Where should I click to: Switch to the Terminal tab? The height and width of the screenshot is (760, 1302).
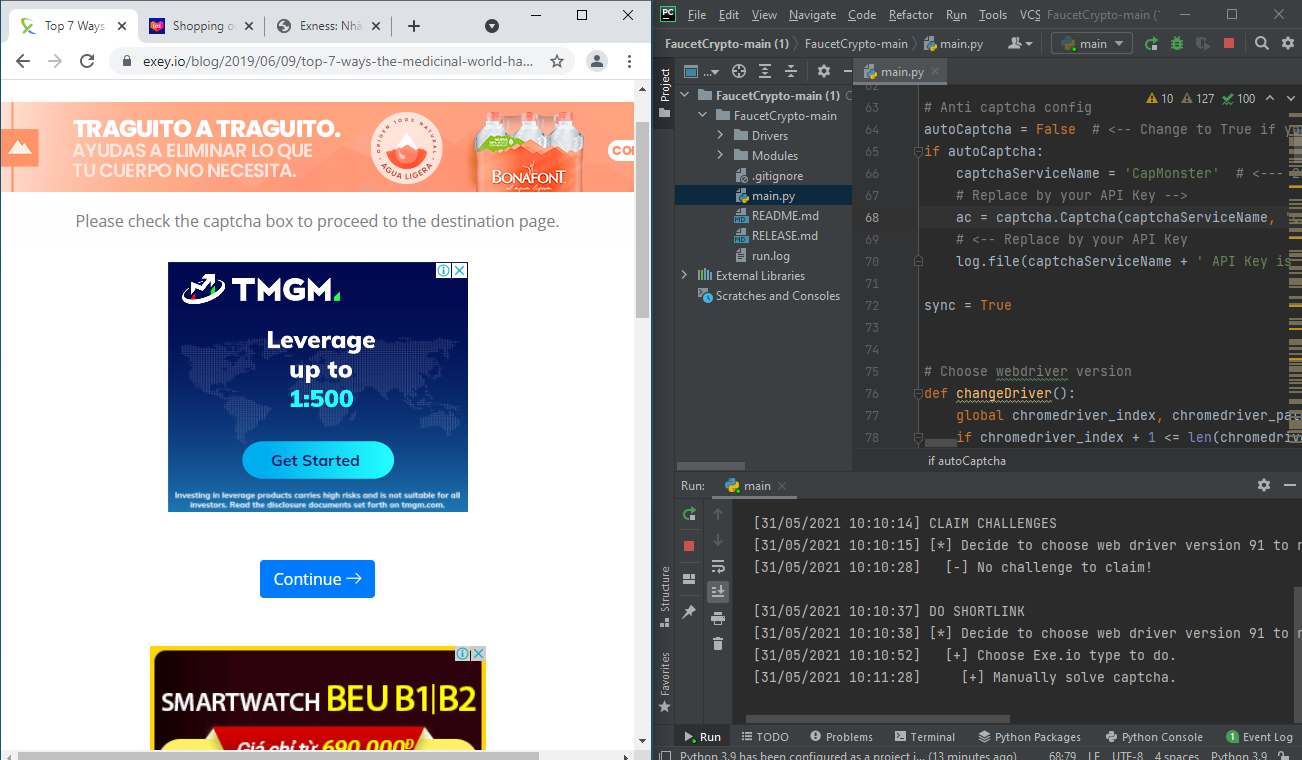coord(925,737)
